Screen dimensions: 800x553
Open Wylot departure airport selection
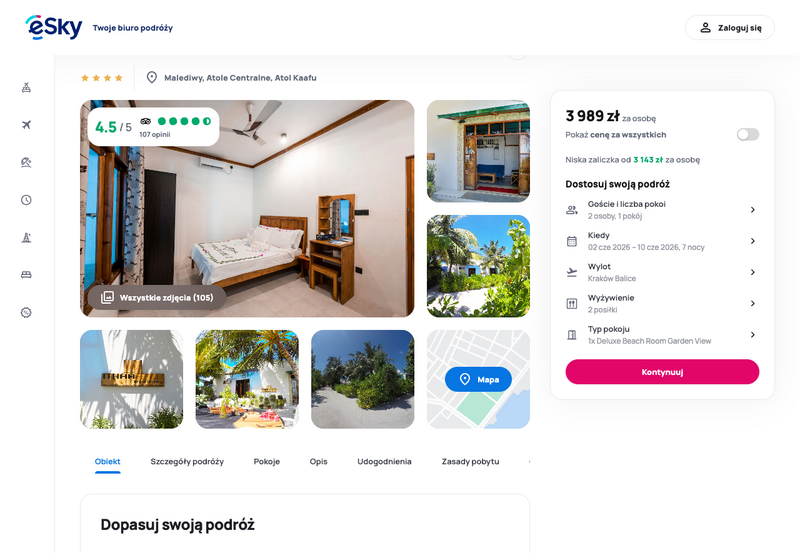pyautogui.click(x=662, y=272)
